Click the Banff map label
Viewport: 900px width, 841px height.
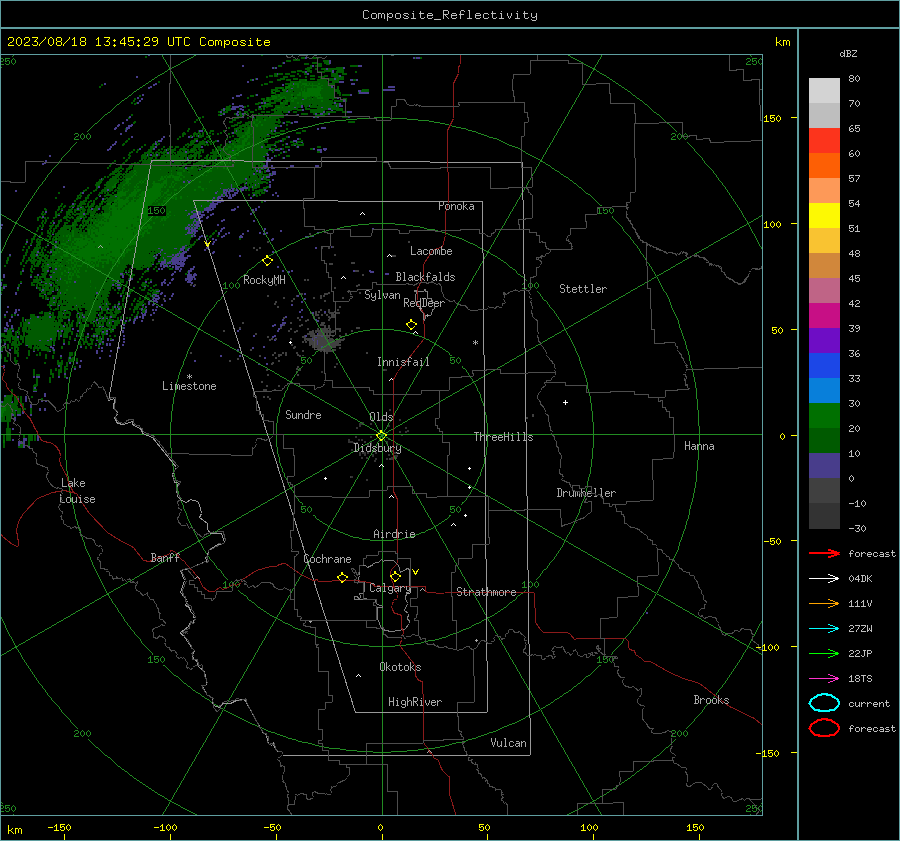point(165,557)
